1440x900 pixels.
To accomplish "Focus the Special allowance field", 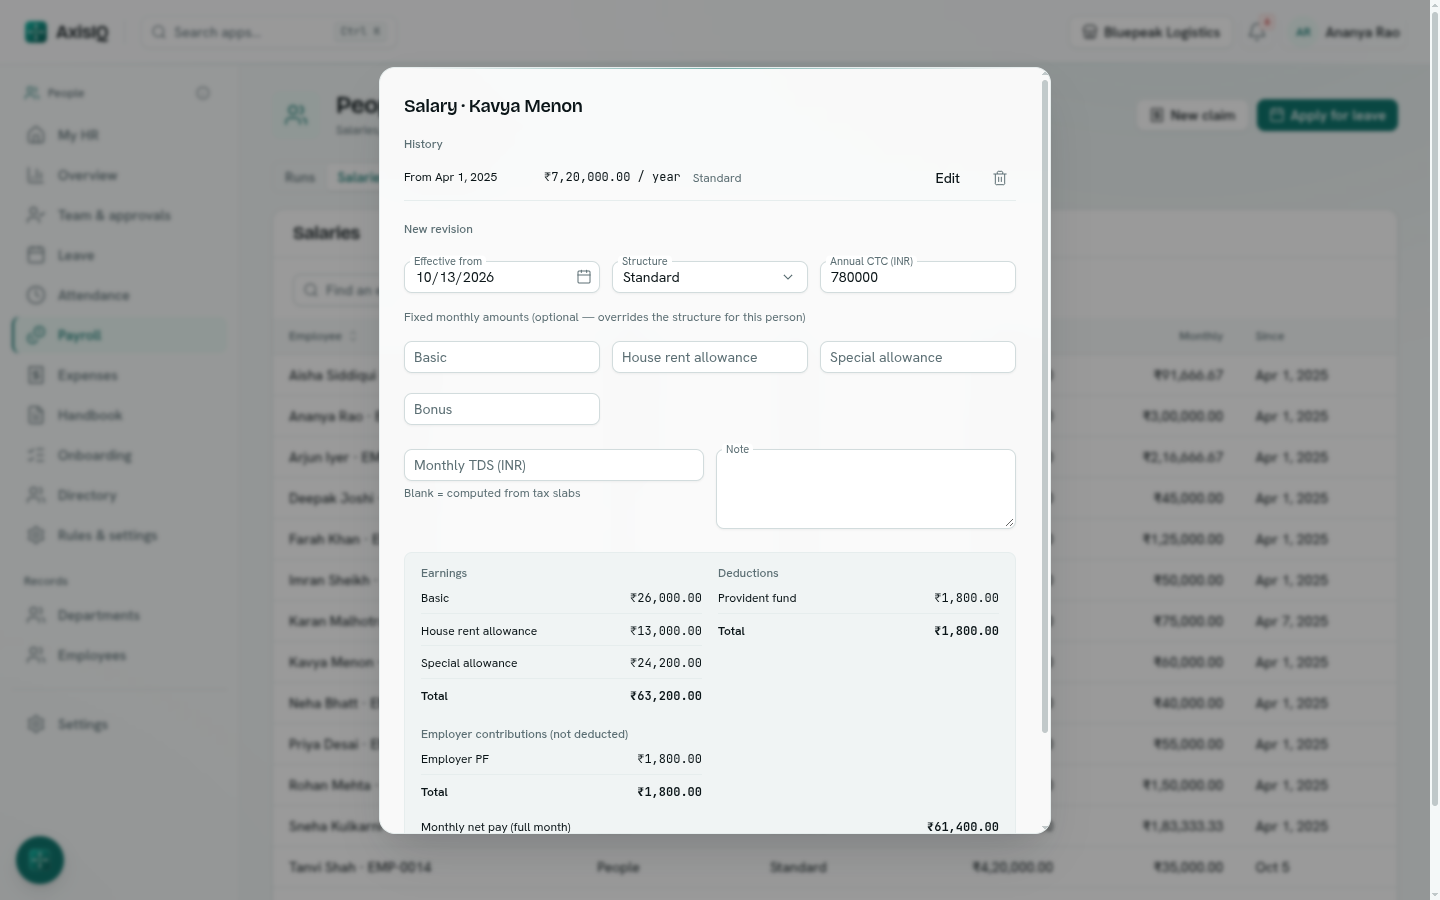I will (918, 357).
